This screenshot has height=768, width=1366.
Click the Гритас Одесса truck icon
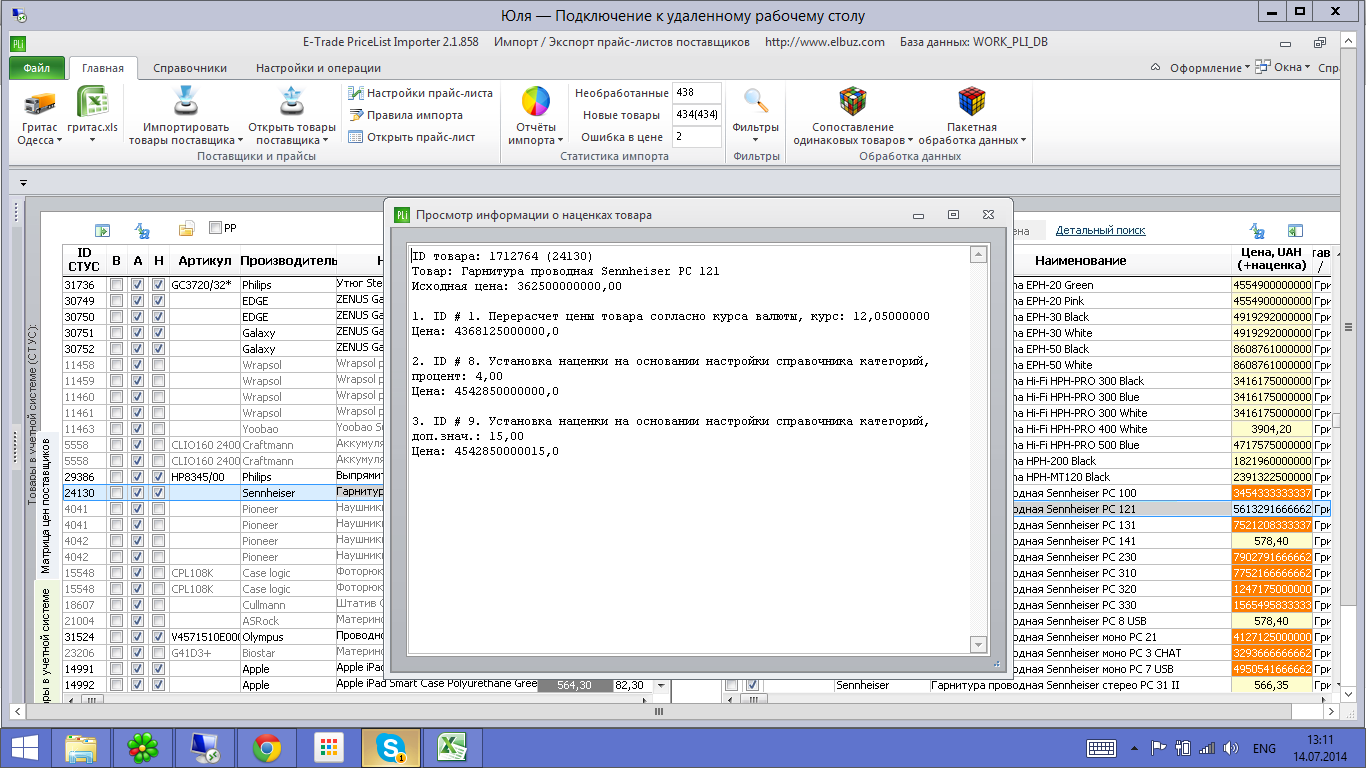click(39, 103)
